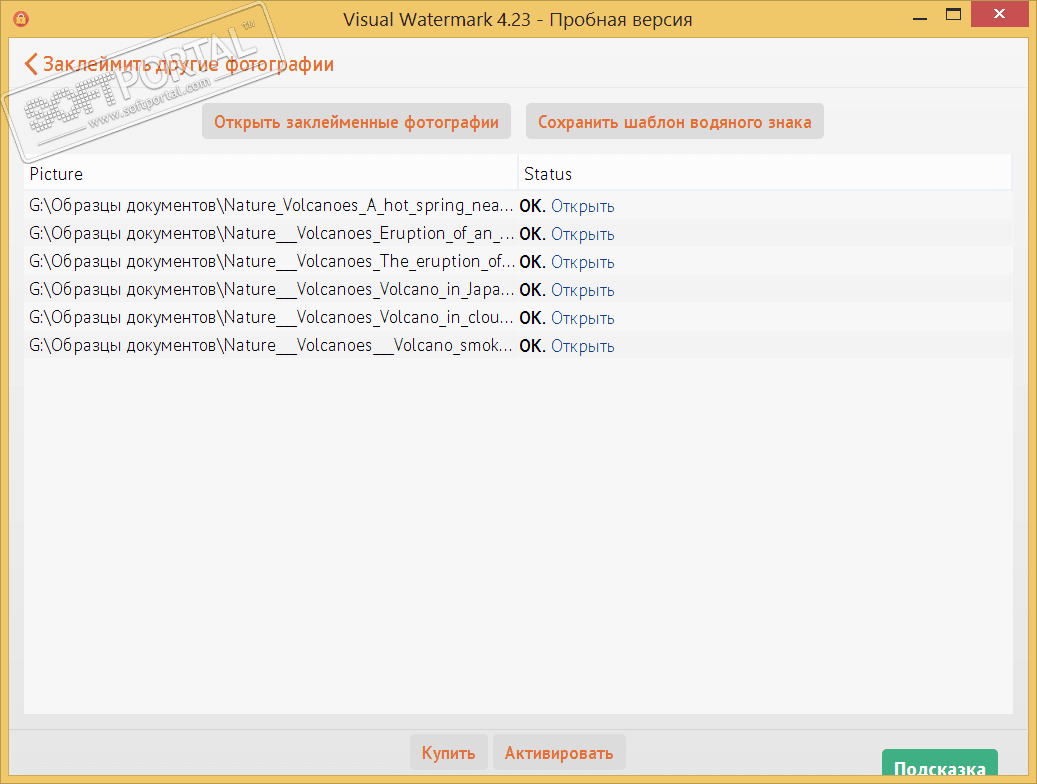Open the Eruption_of_an file via Открыть
Screen dimensions: 1037x784
tap(583, 234)
